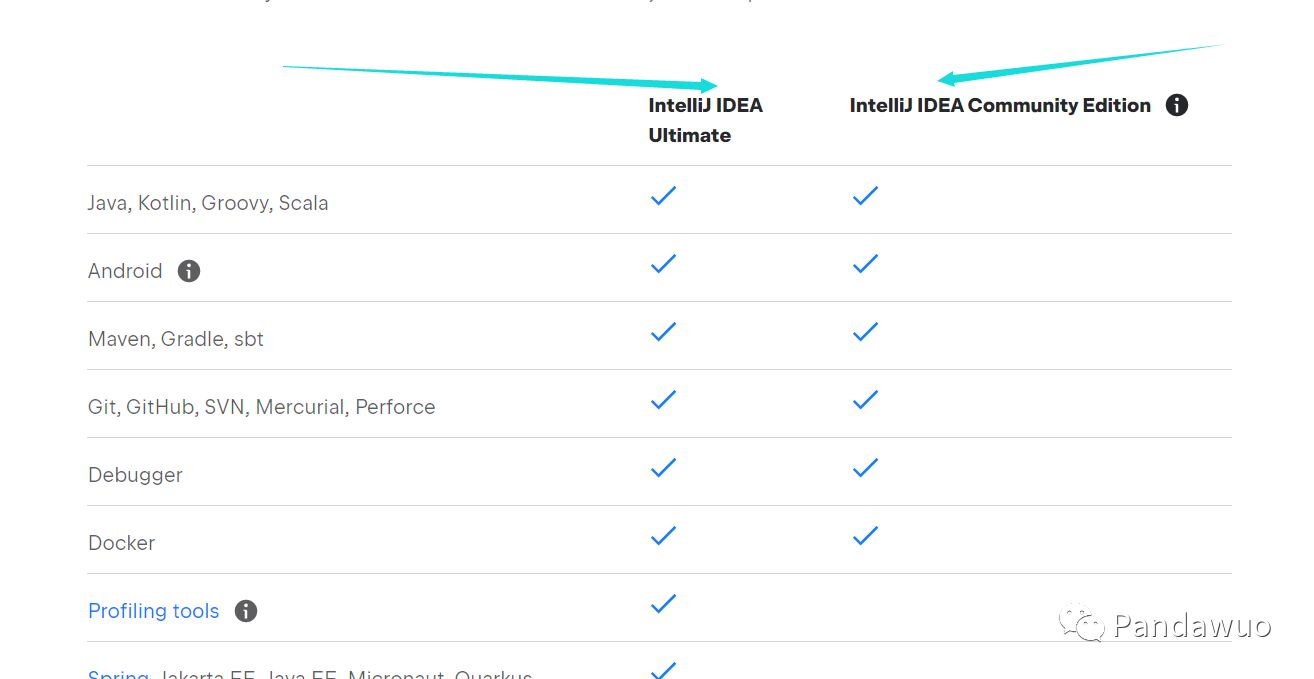Click the Maven, Gradle, sbt row label
The height and width of the screenshot is (679, 1314).
(x=176, y=339)
